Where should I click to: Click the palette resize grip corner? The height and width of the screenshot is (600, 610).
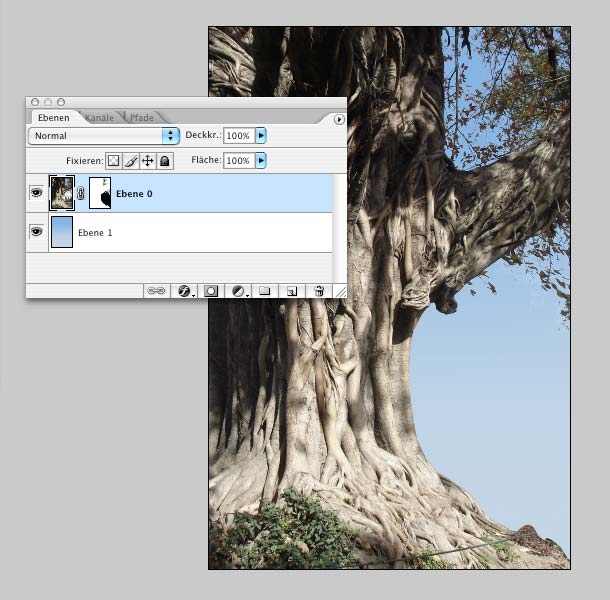click(x=341, y=291)
